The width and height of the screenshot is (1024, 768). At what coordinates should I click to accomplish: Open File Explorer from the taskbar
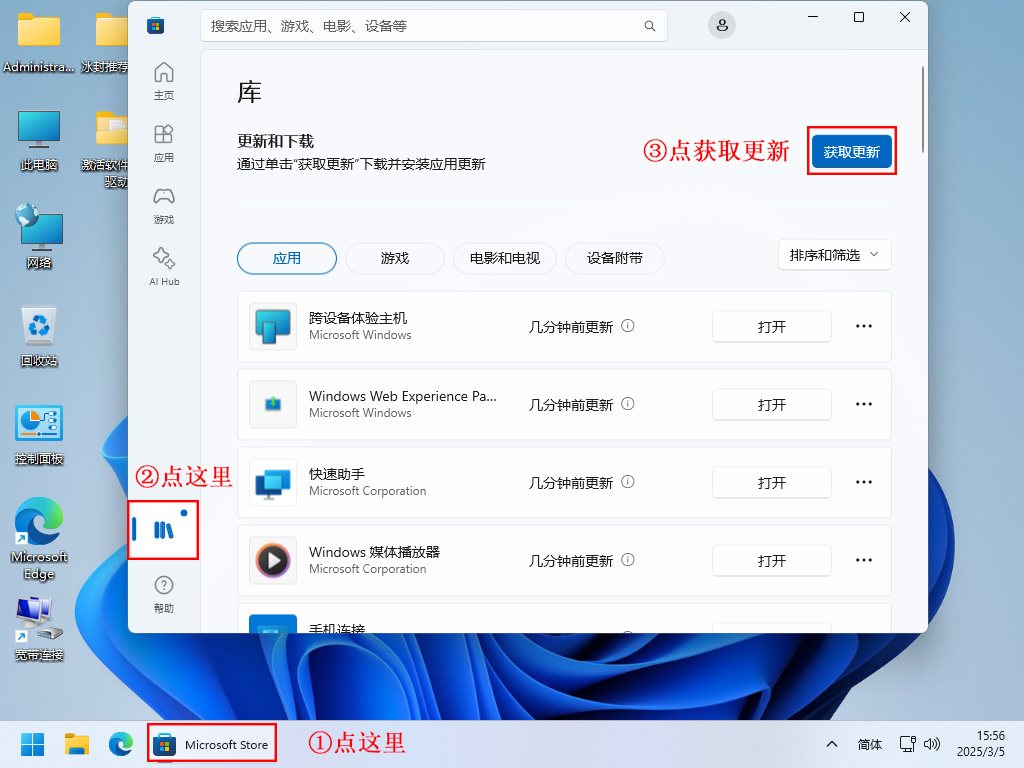pyautogui.click(x=76, y=744)
